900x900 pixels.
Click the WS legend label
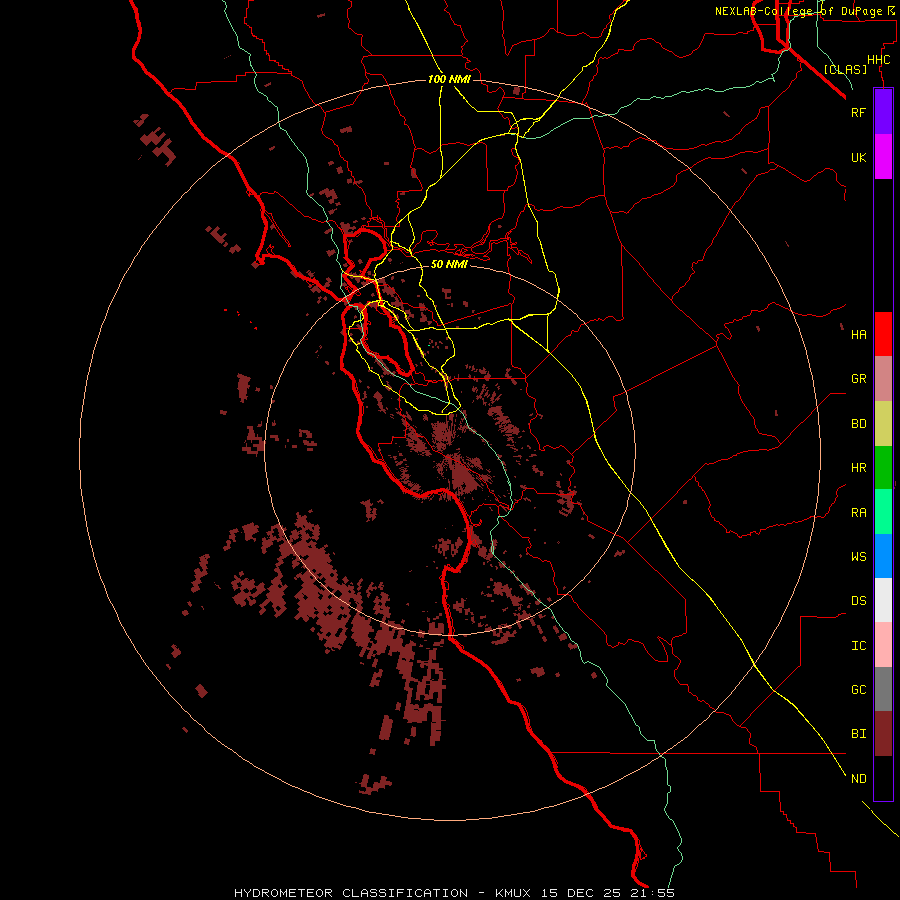point(859,556)
